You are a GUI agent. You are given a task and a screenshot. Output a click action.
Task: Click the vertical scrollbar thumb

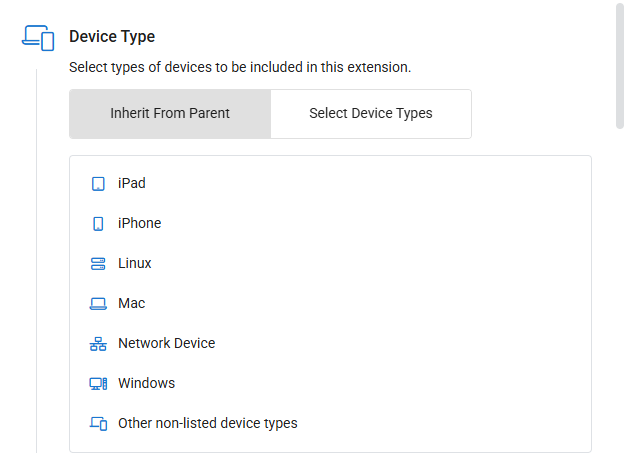point(620,66)
